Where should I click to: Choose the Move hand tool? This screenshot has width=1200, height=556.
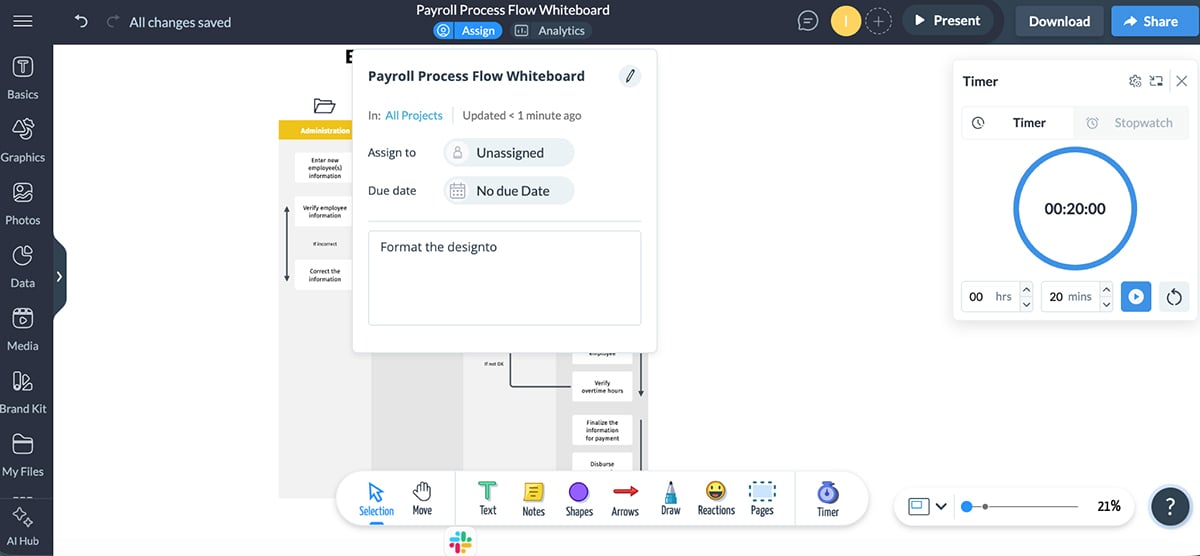click(x=422, y=498)
